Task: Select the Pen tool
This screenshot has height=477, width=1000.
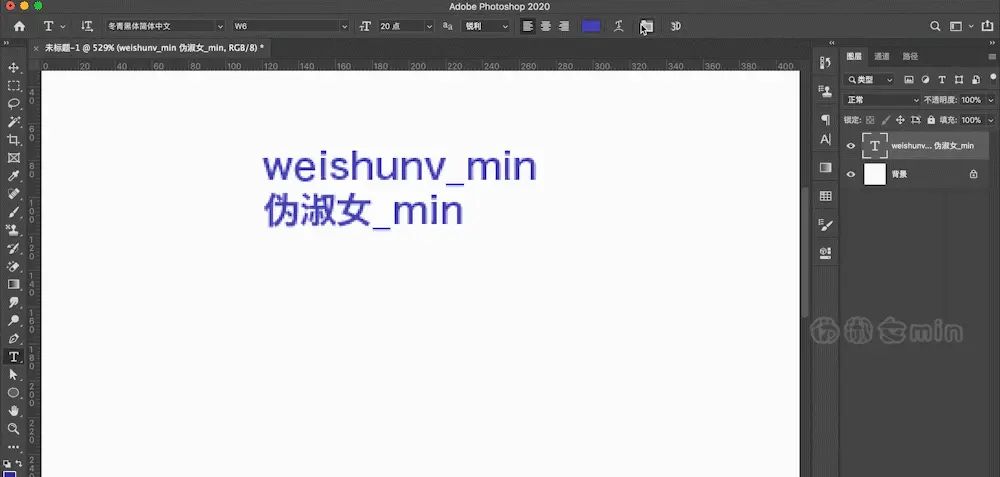Action: [x=13, y=339]
